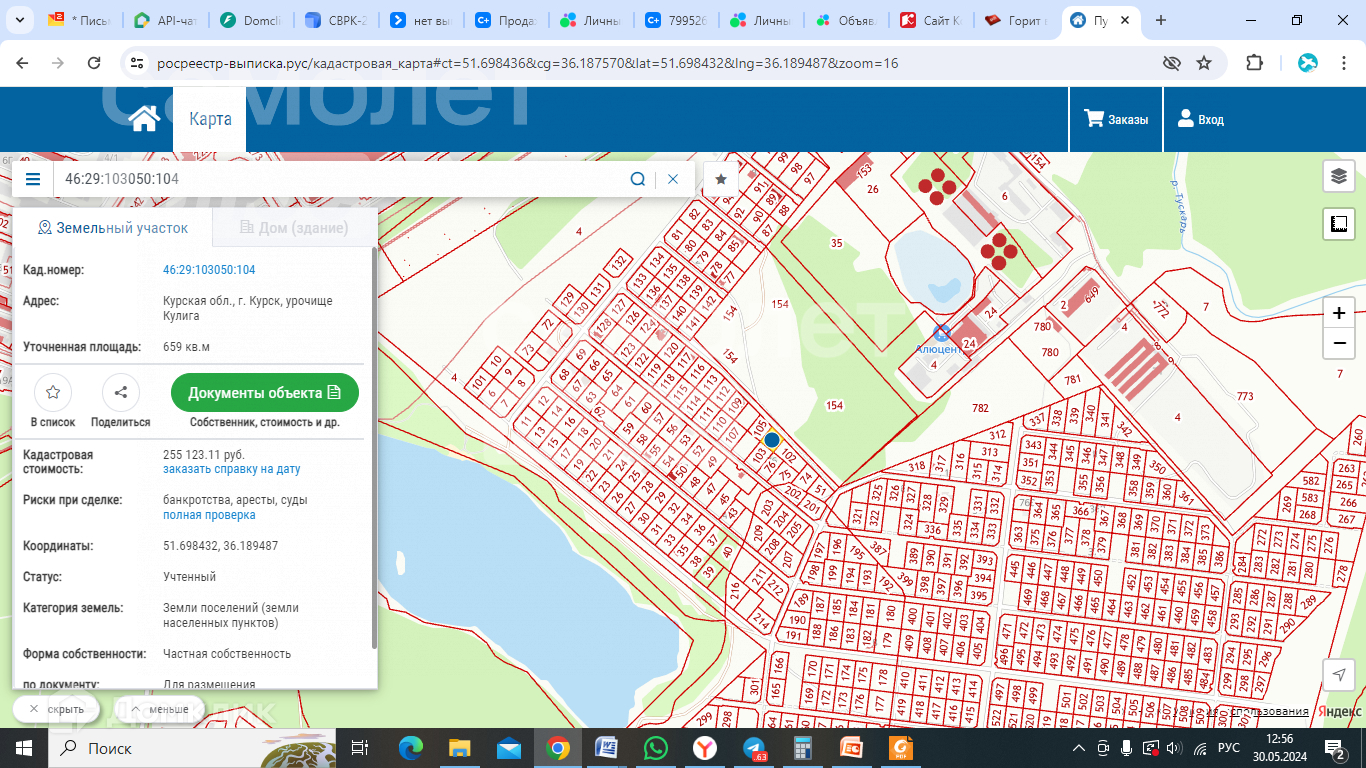Click the magnifier search icon
Screen dimensions: 1366x768
(637, 179)
